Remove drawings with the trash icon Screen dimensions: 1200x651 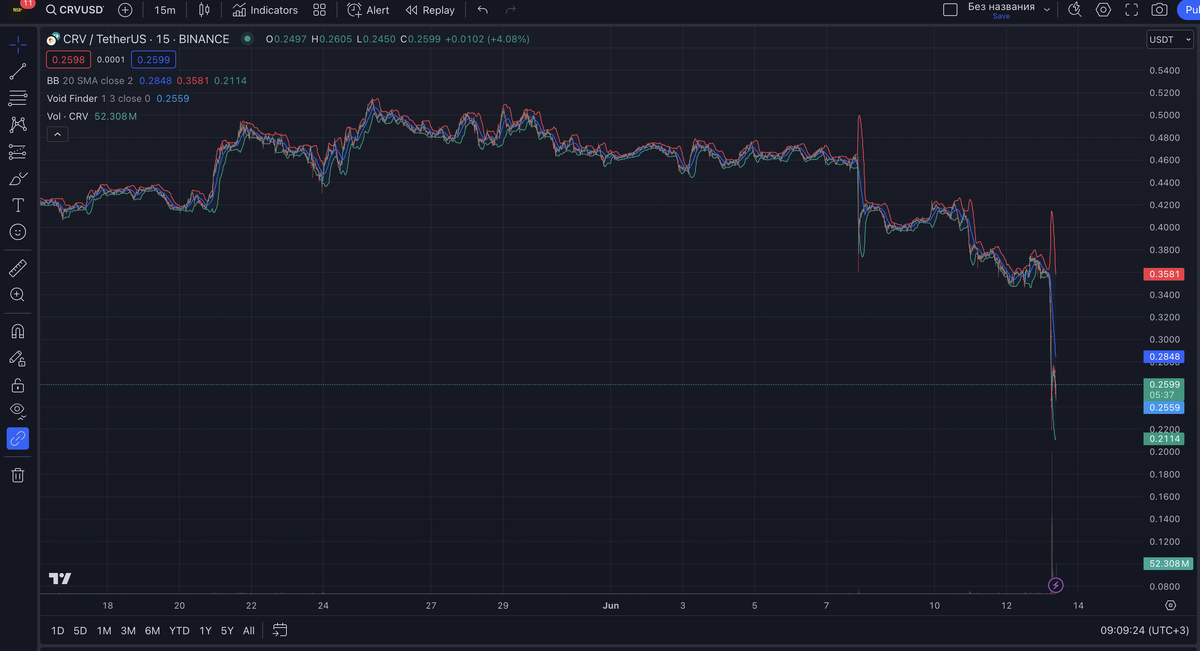(17, 475)
